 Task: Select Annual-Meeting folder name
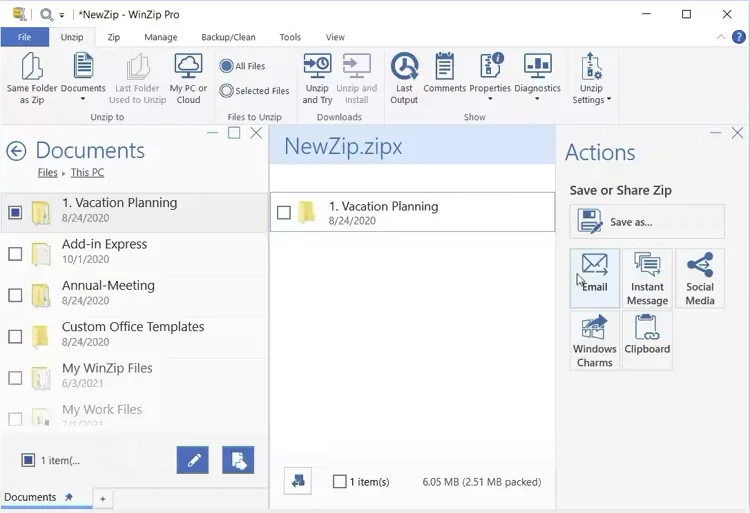(x=108, y=285)
